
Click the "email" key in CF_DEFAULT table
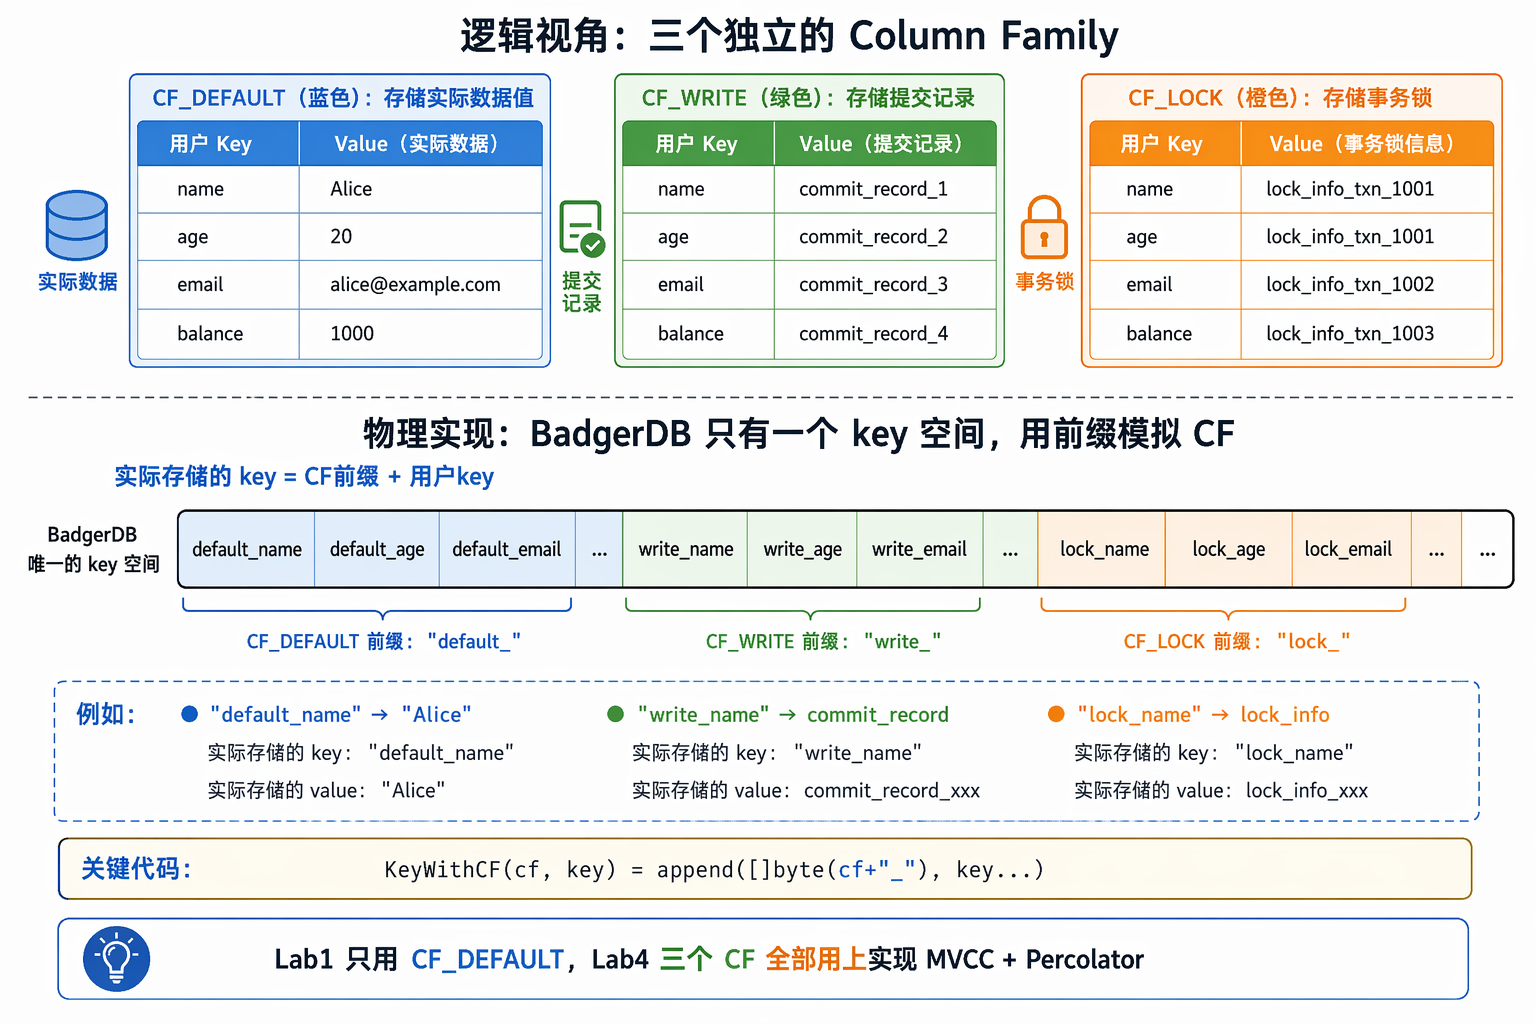click(x=200, y=285)
